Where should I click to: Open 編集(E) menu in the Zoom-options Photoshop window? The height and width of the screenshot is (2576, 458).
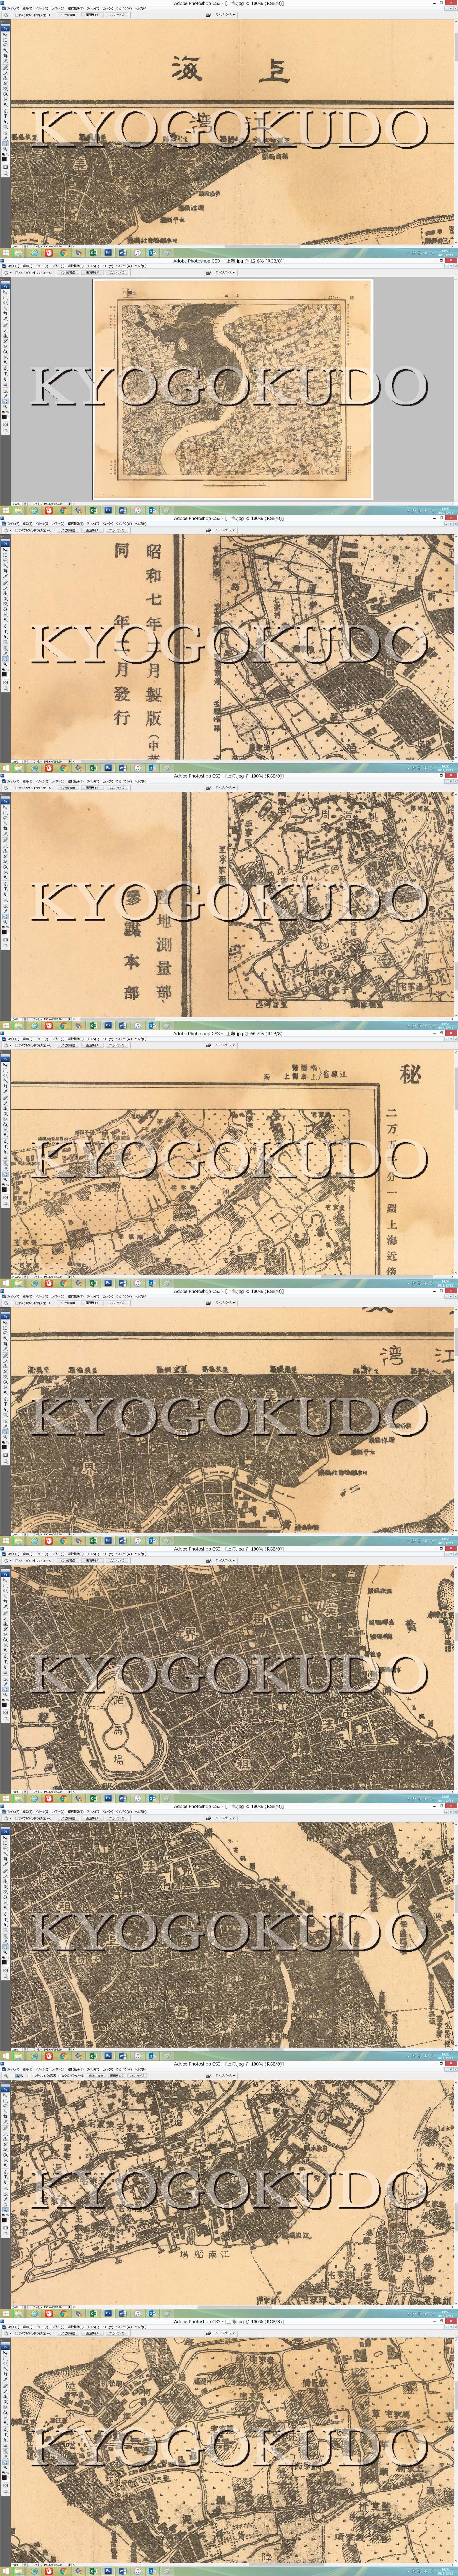tap(27, 2070)
